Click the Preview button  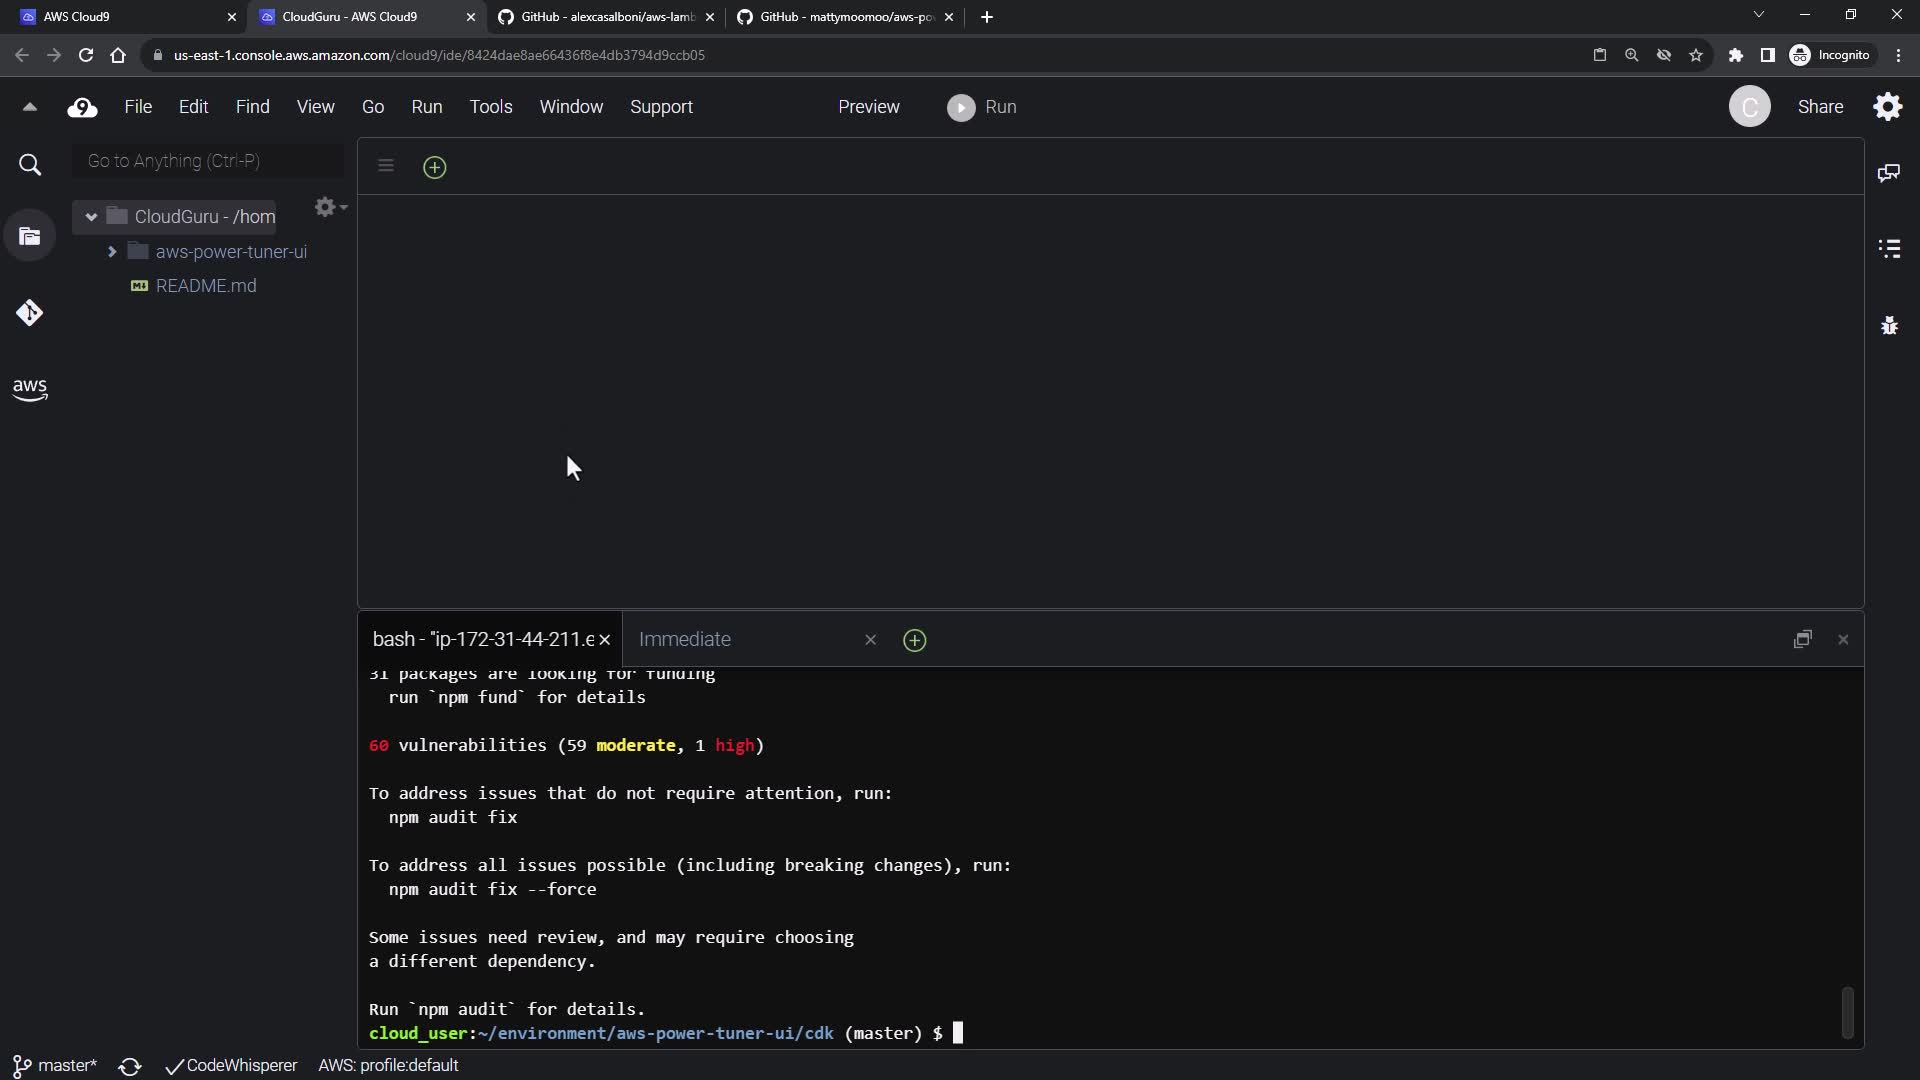(x=868, y=107)
